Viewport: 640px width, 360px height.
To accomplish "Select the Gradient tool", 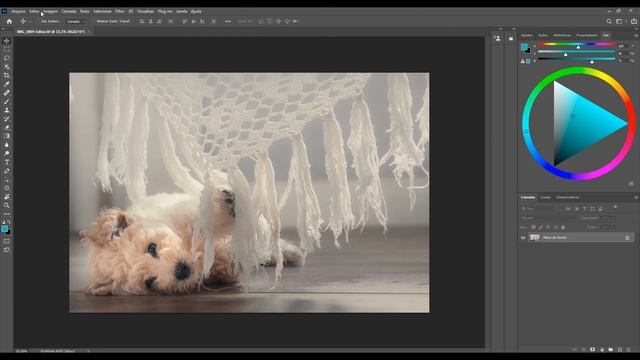I will [x=7, y=136].
